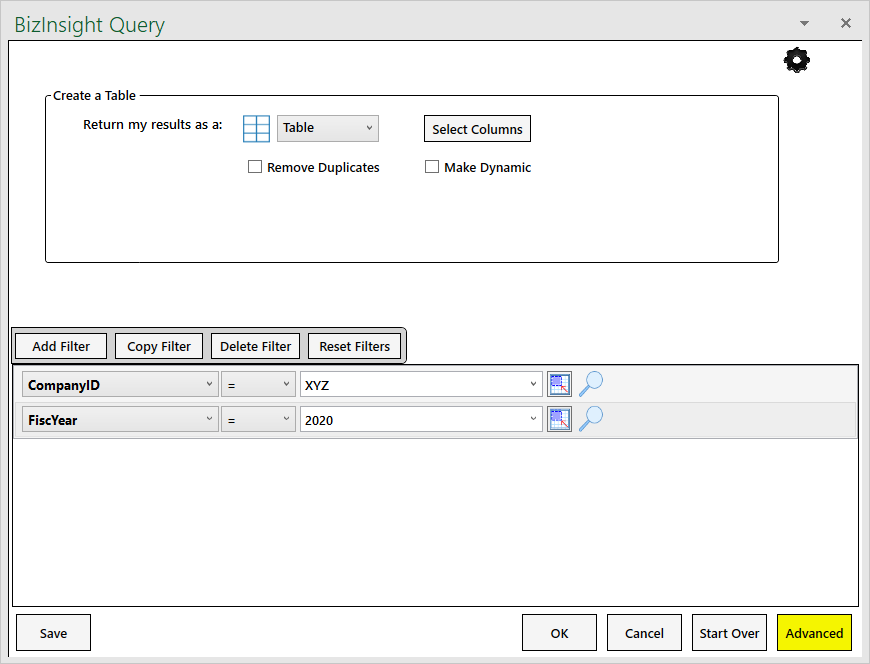Click Start Over

click(x=729, y=632)
